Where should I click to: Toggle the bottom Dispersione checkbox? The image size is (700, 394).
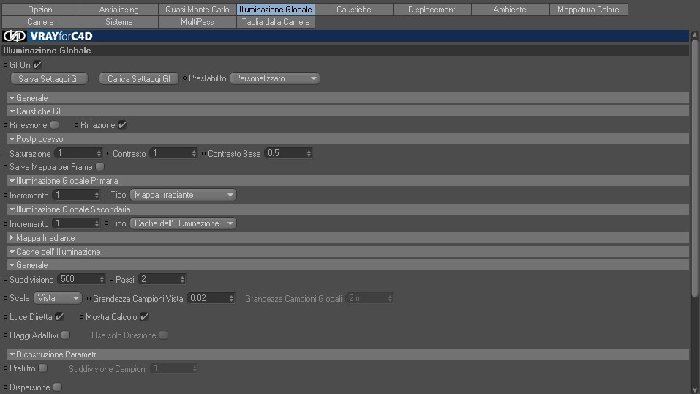(57, 387)
